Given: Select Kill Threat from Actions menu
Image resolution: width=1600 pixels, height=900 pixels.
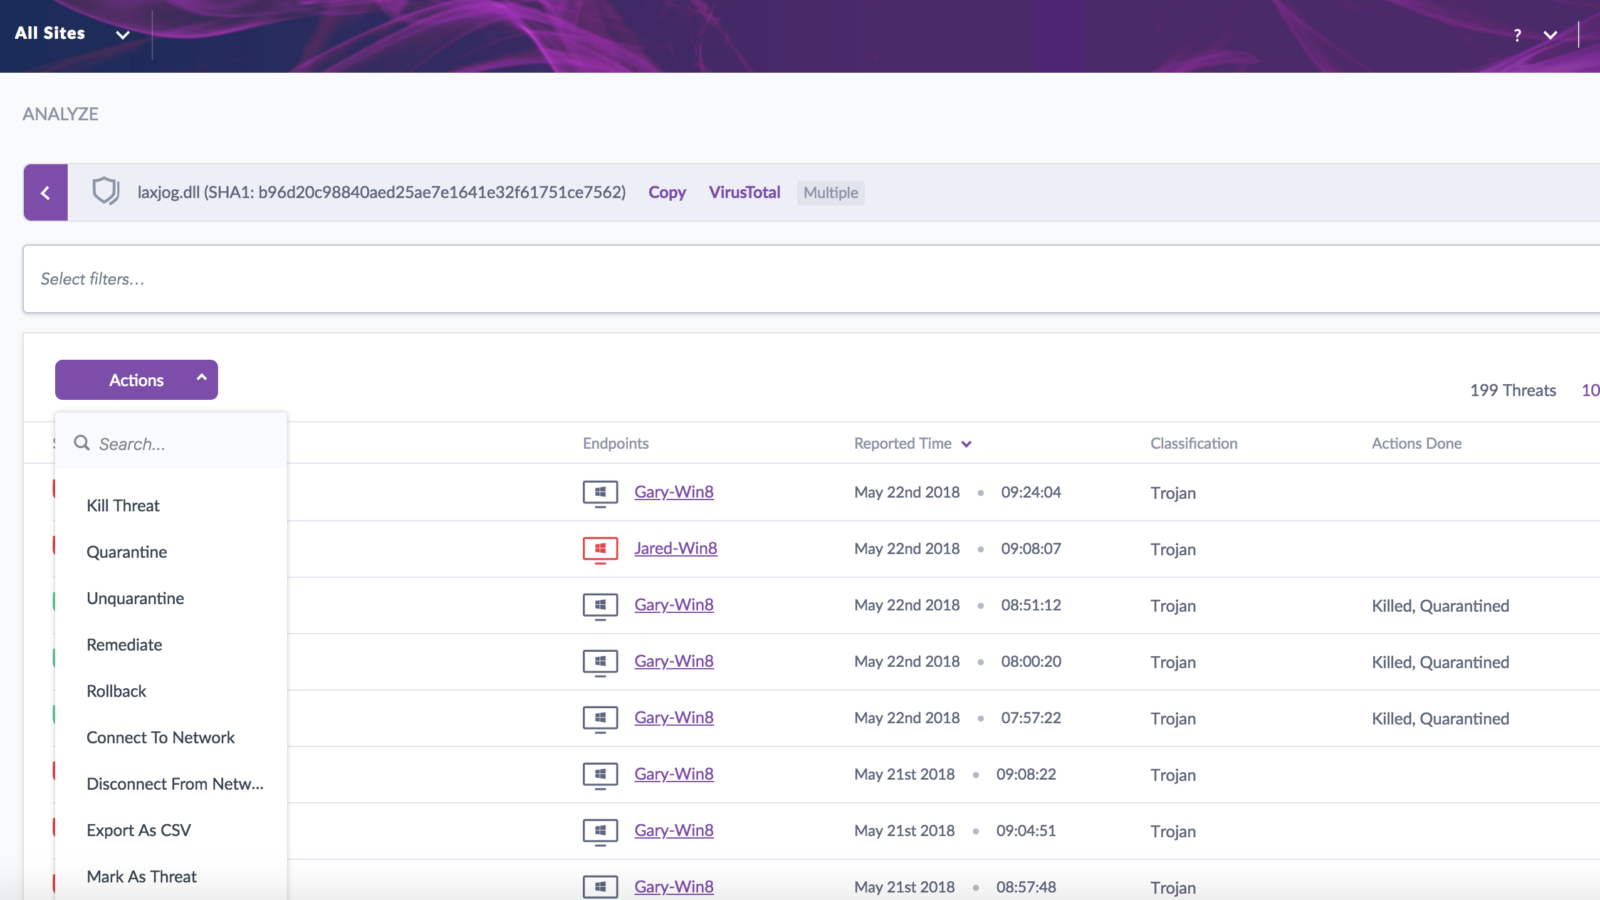Looking at the screenshot, I should (x=123, y=506).
